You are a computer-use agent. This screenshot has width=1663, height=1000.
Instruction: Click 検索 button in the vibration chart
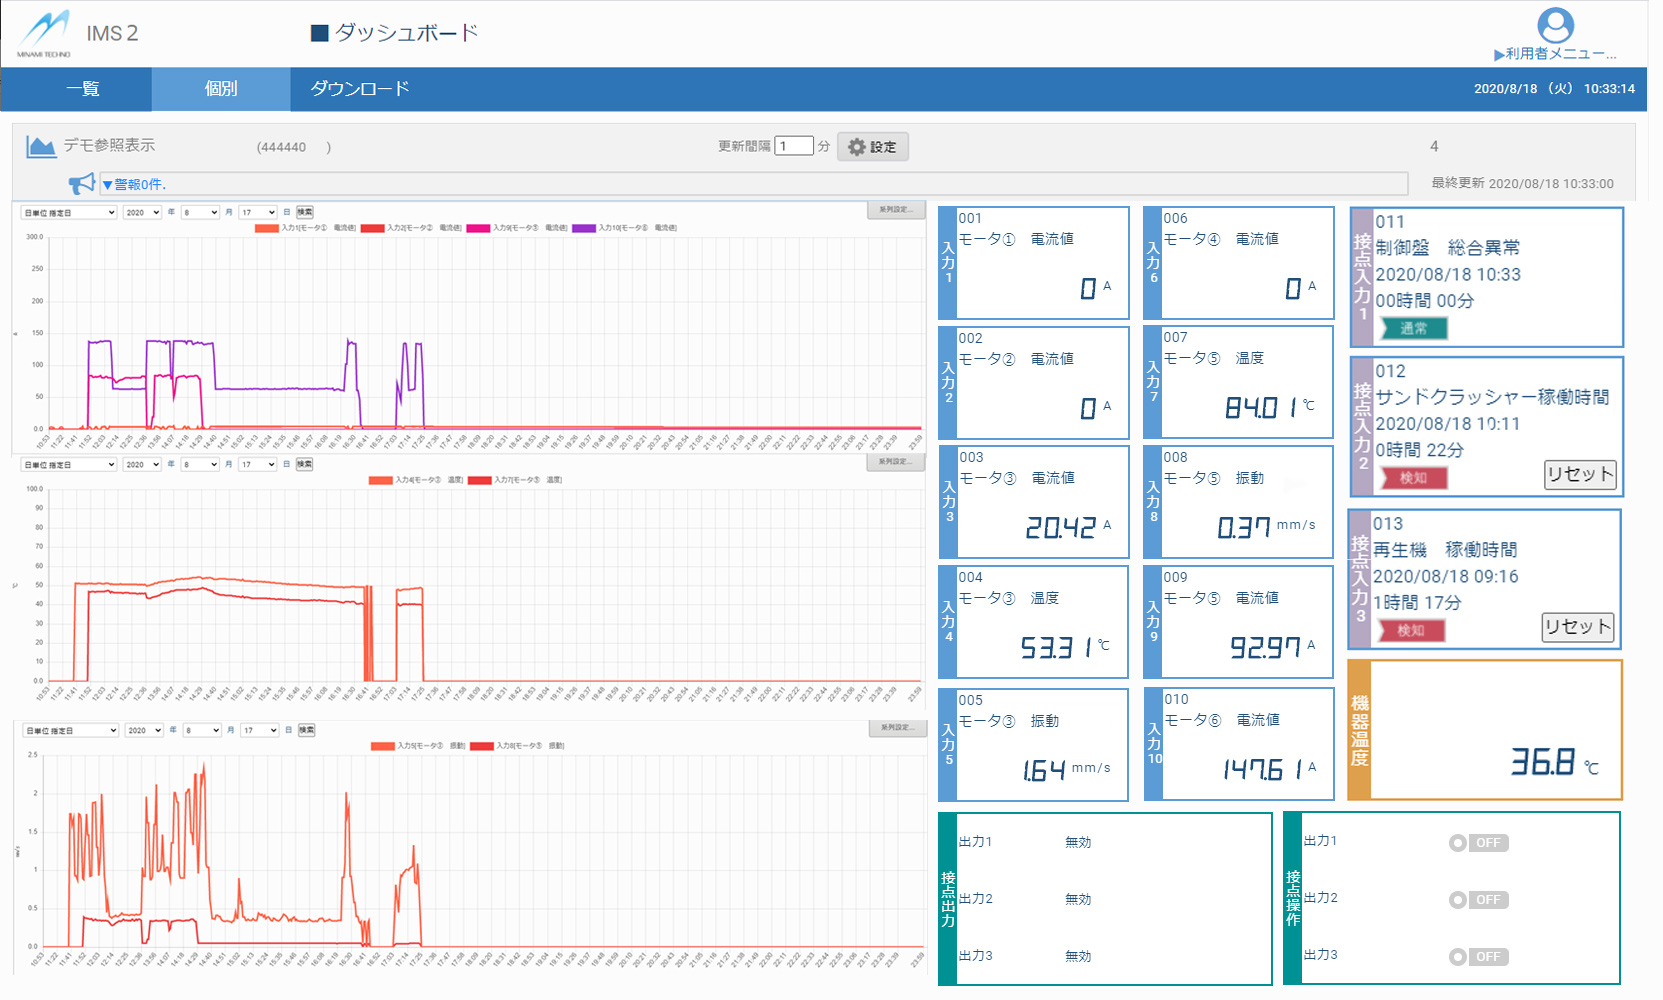307,730
